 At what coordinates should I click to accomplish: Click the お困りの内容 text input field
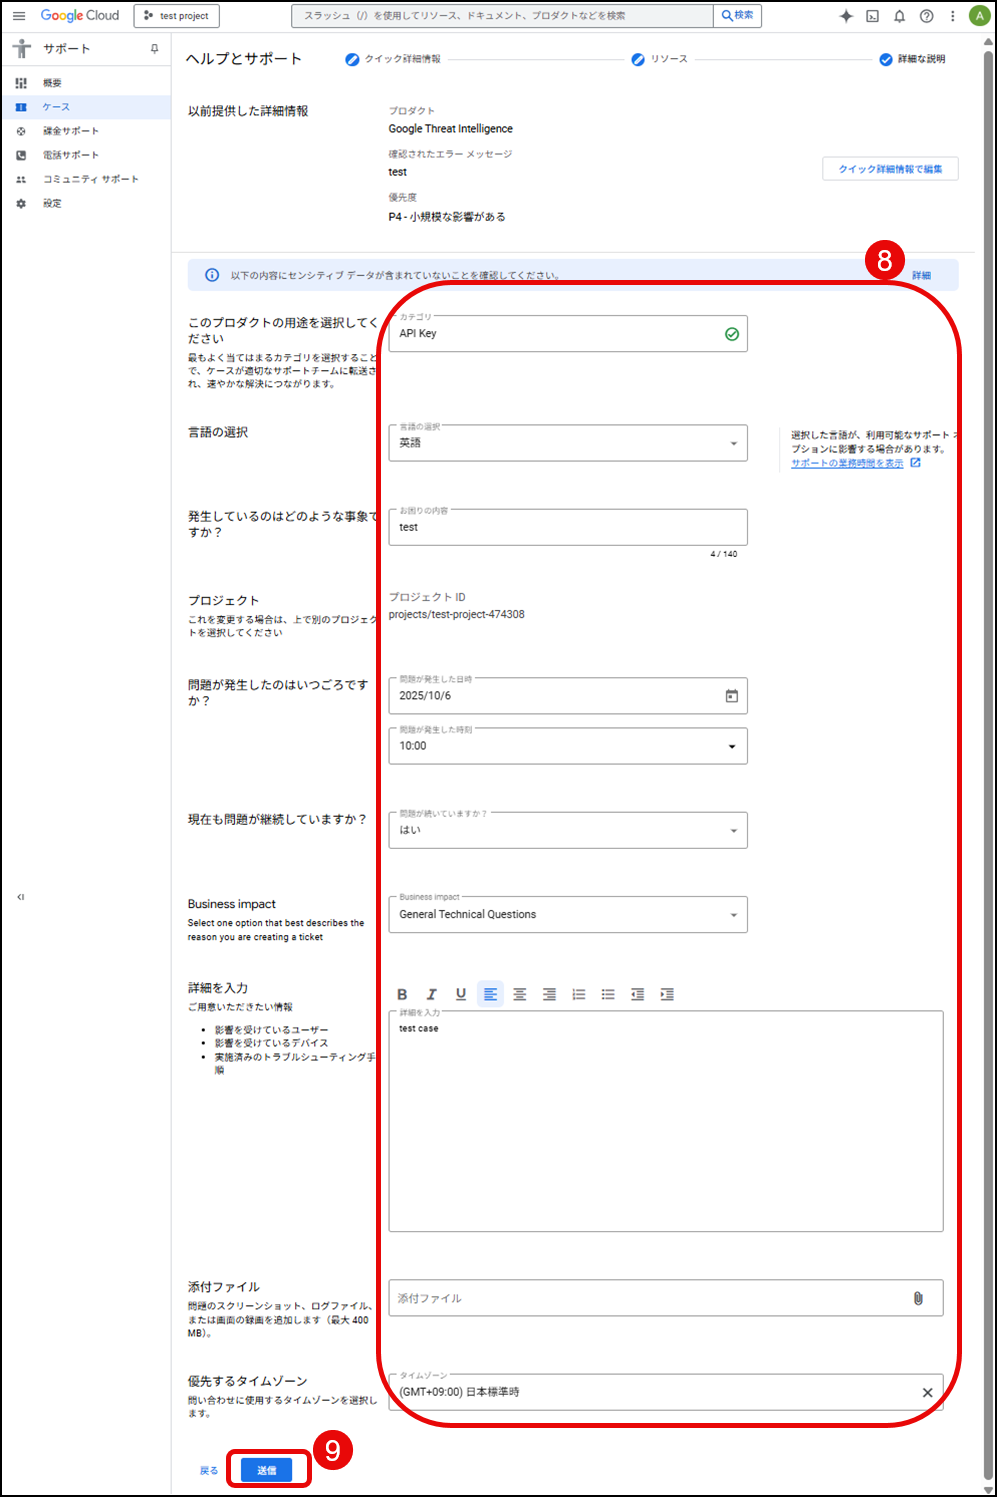(567, 527)
